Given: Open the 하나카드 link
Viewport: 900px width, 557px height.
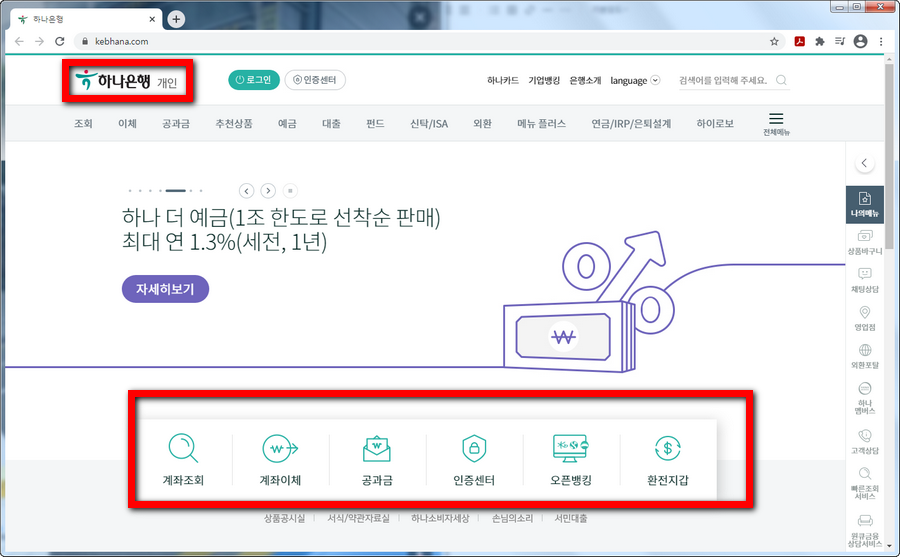Looking at the screenshot, I should coord(503,80).
